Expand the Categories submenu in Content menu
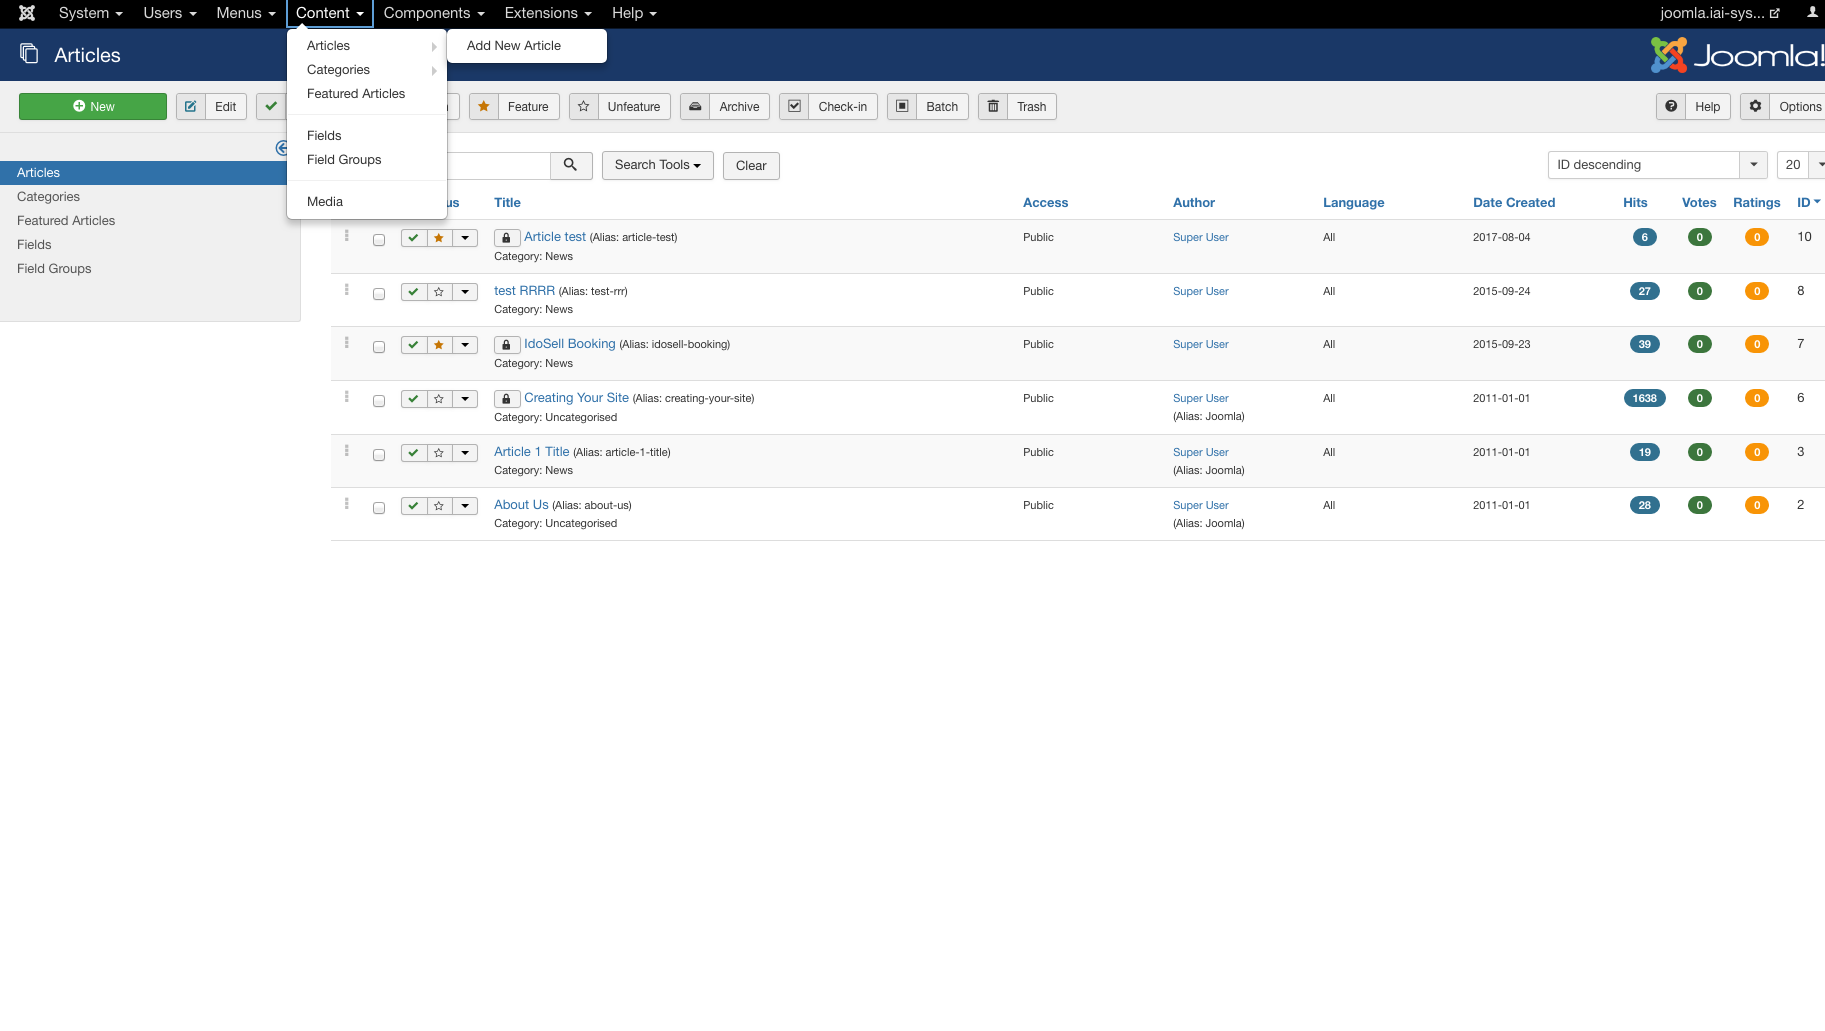The image size is (1825, 1031). 366,70
